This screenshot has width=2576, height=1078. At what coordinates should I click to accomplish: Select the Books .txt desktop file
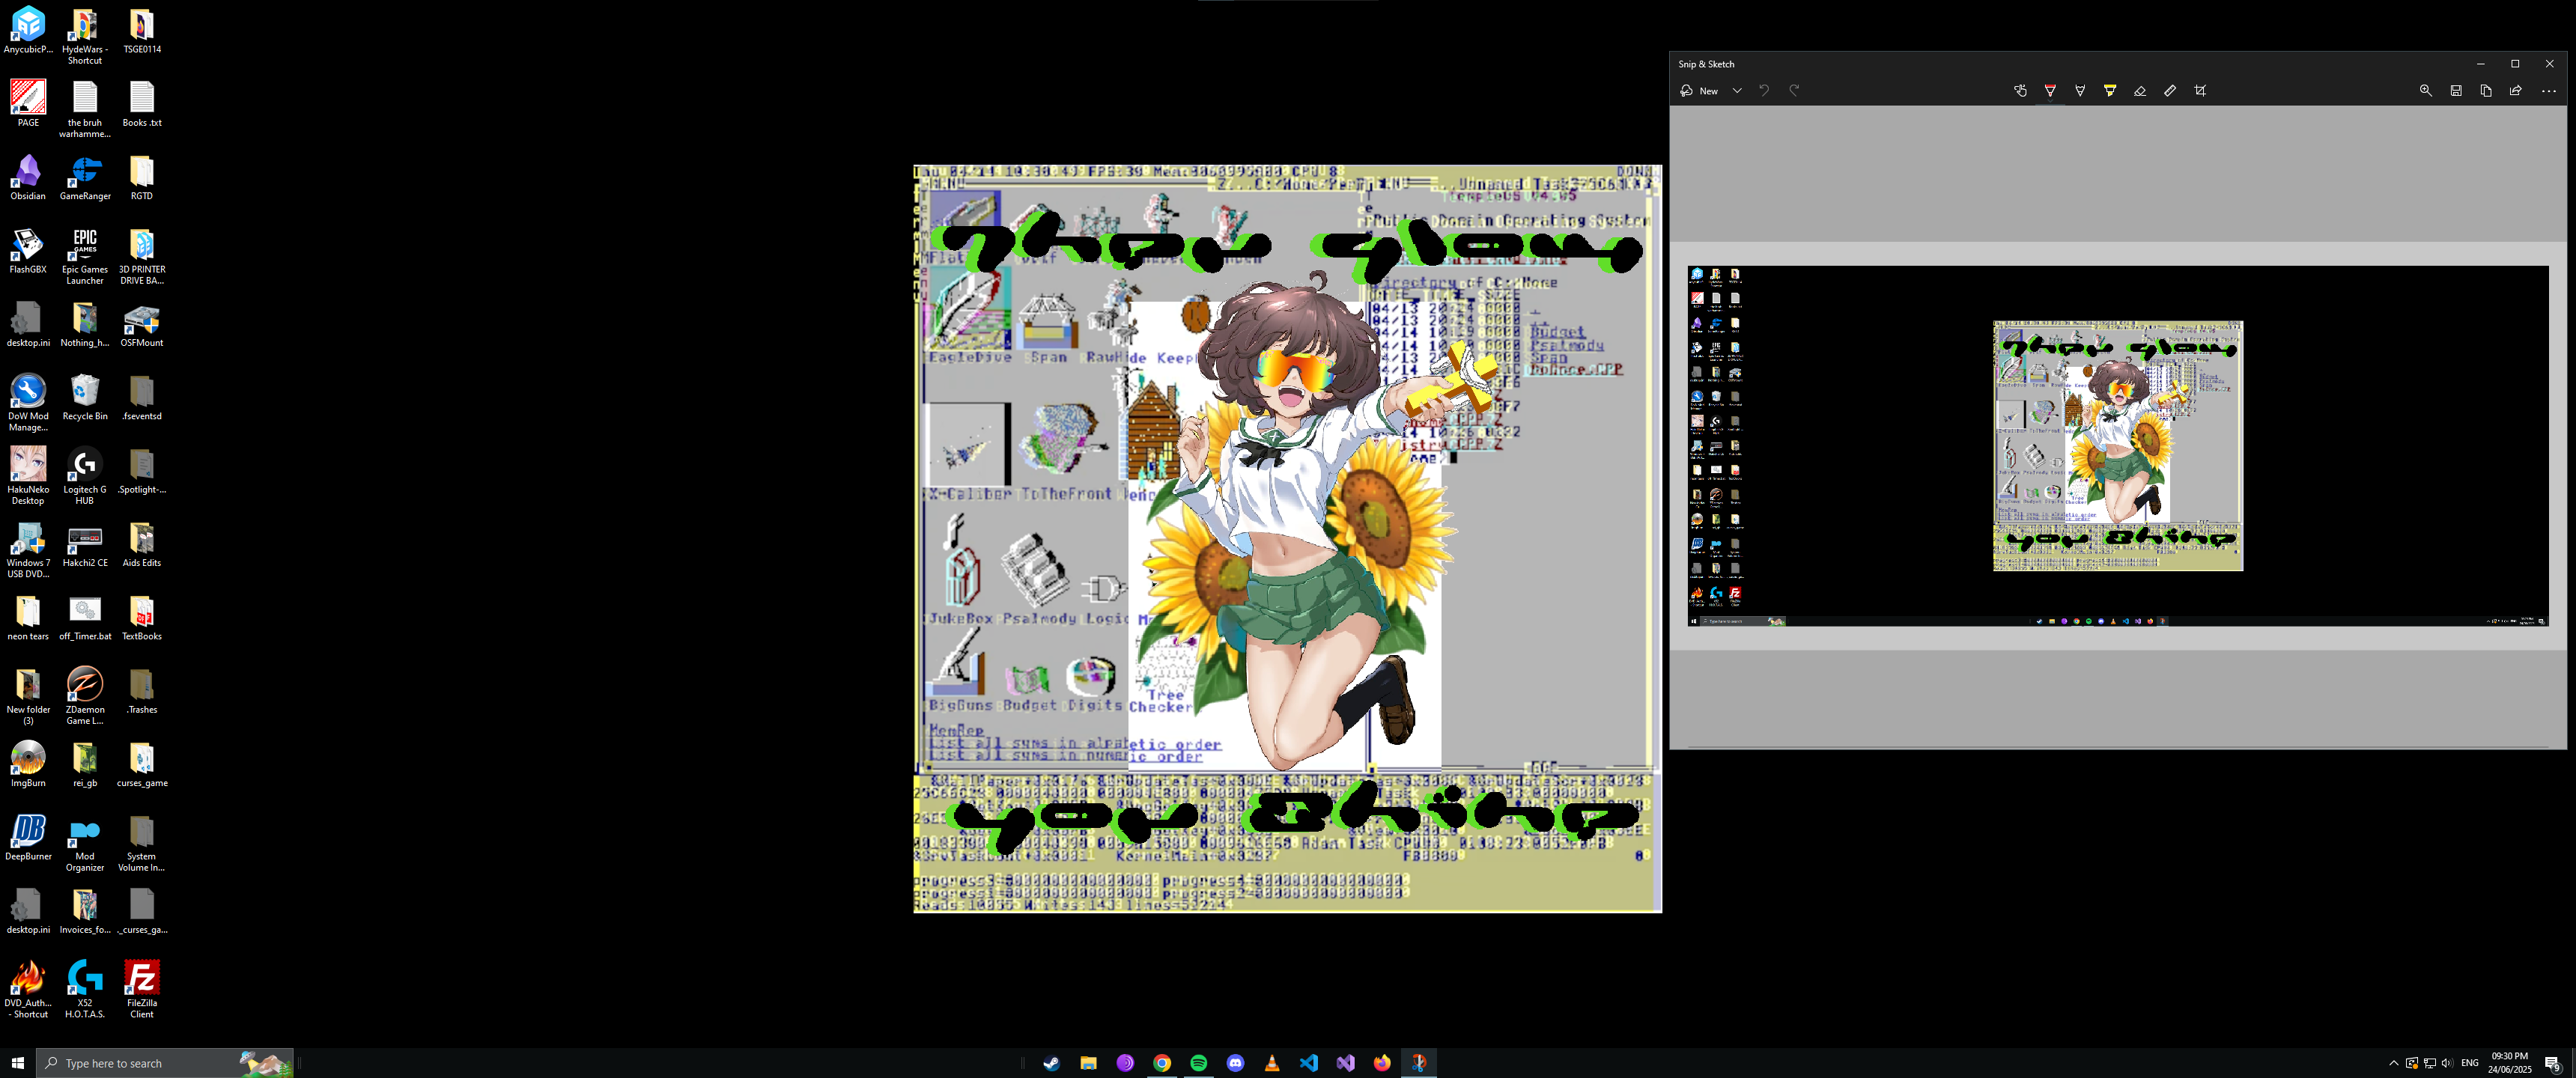pos(142,105)
